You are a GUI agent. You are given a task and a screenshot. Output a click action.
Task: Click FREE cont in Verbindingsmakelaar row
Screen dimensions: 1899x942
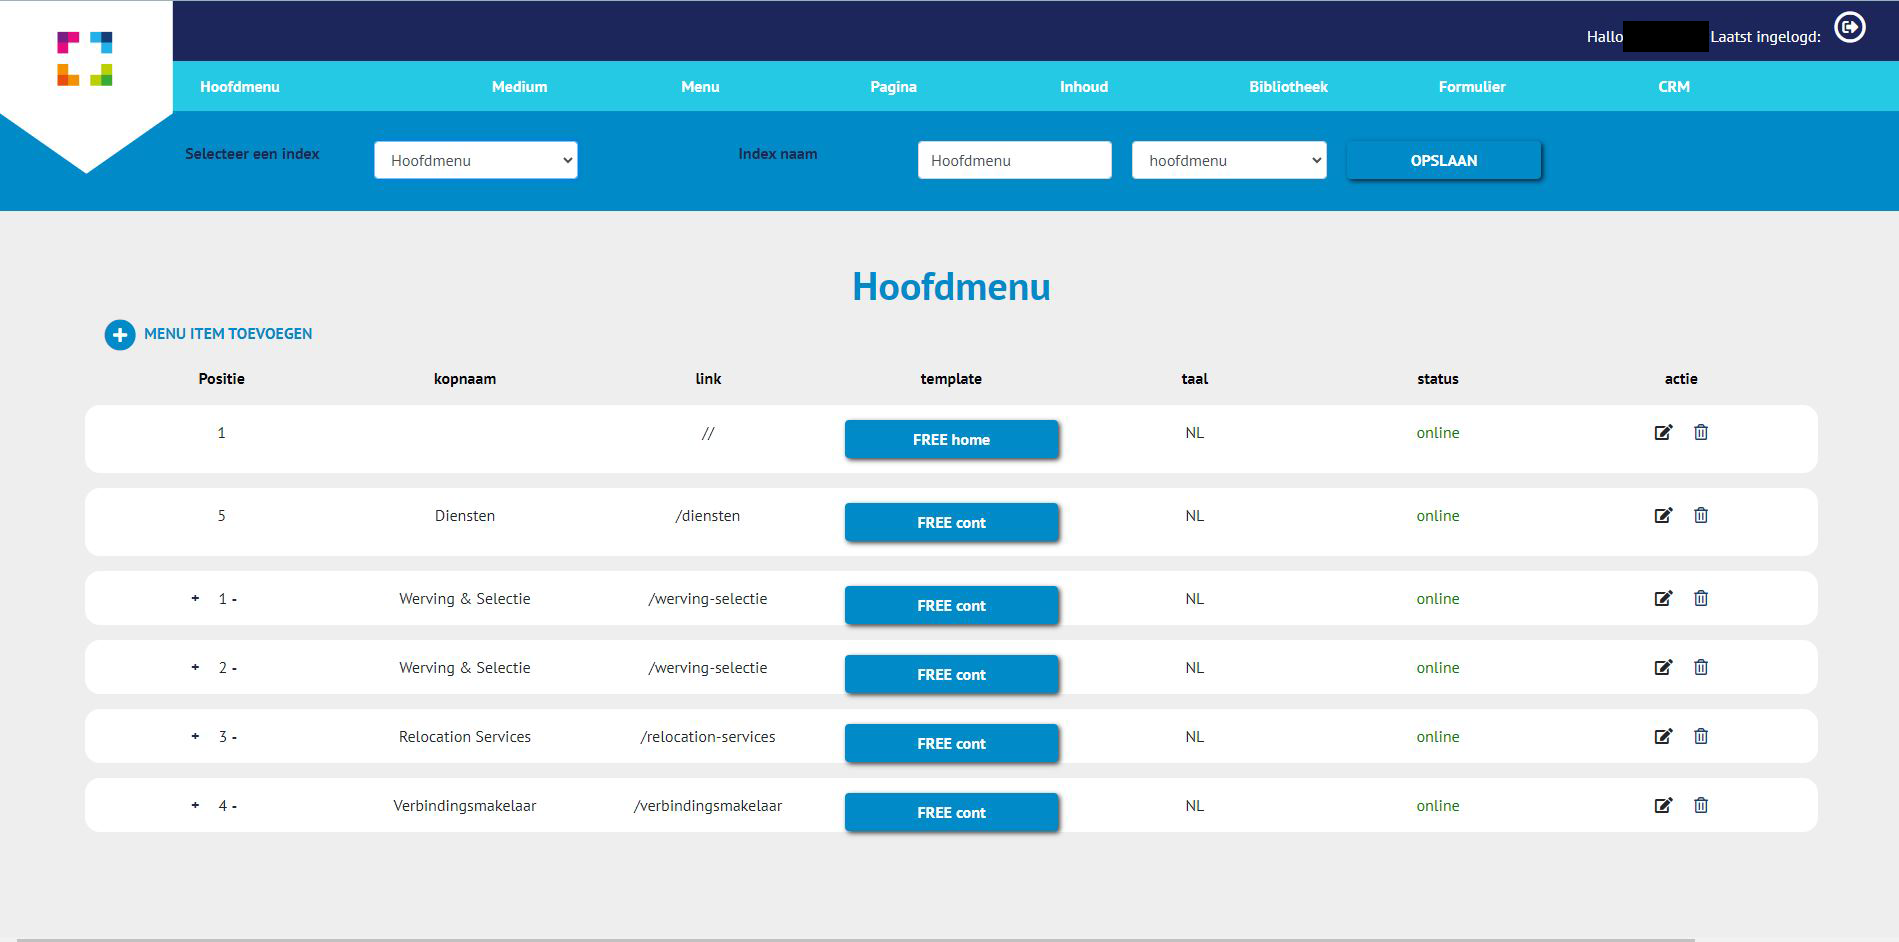[x=951, y=812]
